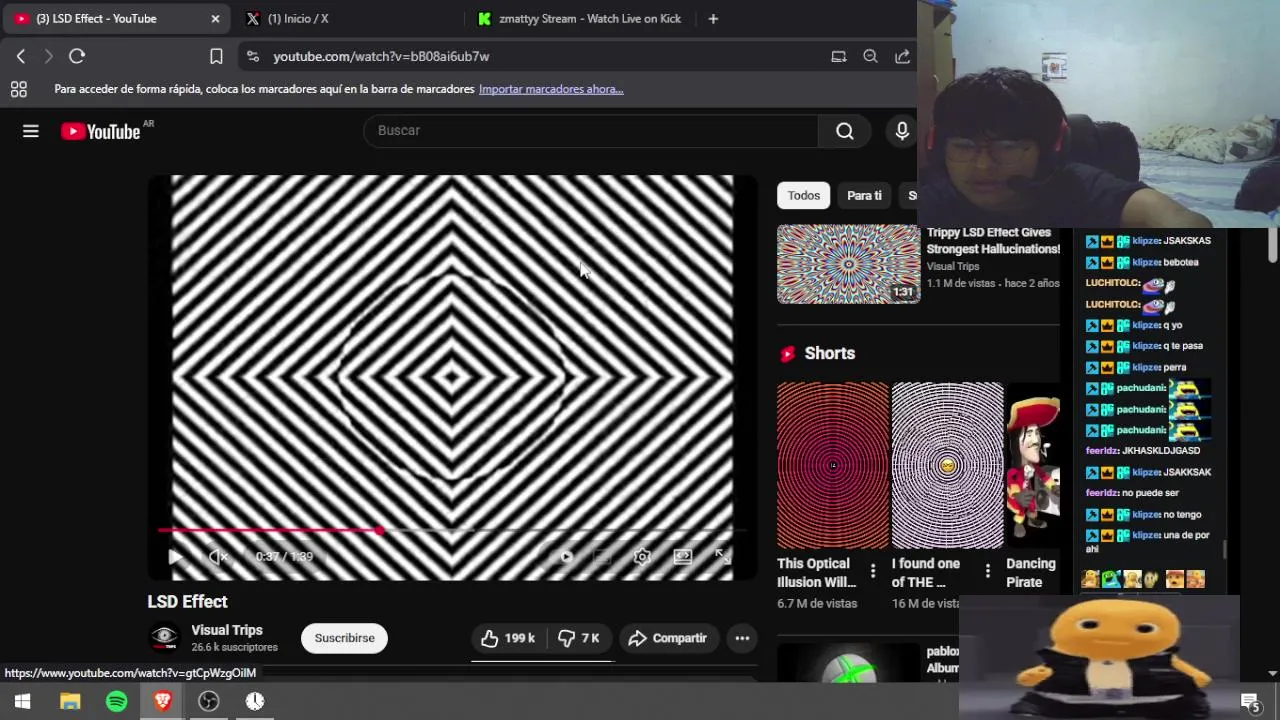This screenshot has width=1280, height=720.
Task: Select the Para ti filter chip
Action: [864, 195]
